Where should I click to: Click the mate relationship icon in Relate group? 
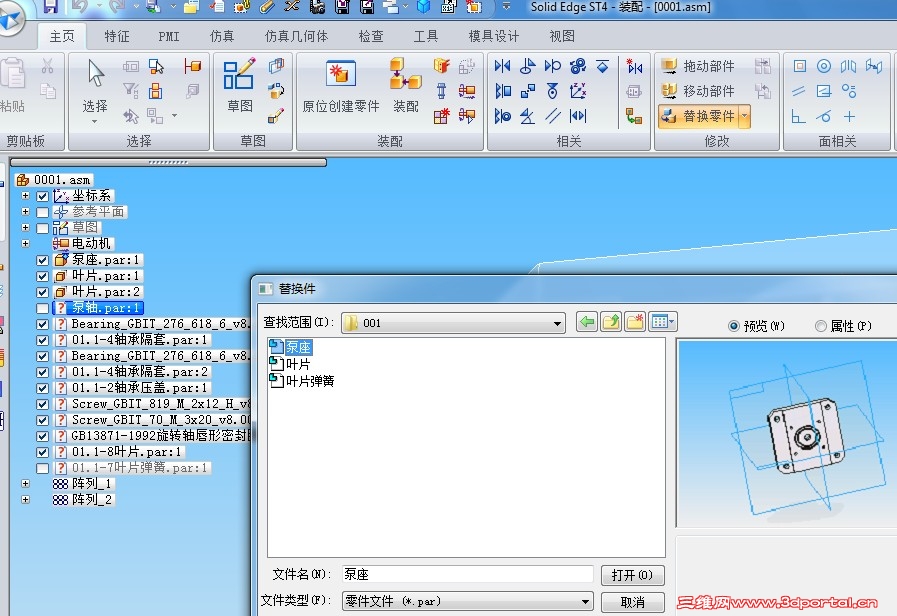click(502, 66)
